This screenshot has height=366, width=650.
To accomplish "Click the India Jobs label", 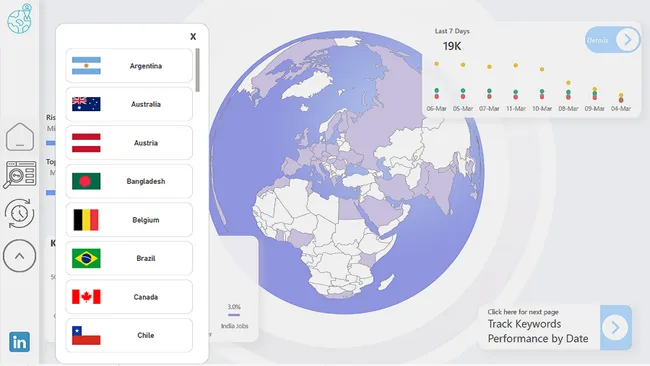I will coord(234,326).
